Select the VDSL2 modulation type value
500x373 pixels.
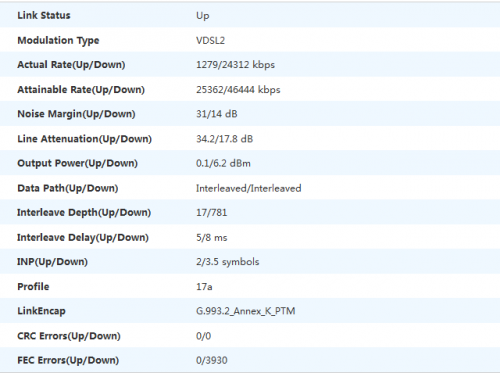tap(210, 40)
